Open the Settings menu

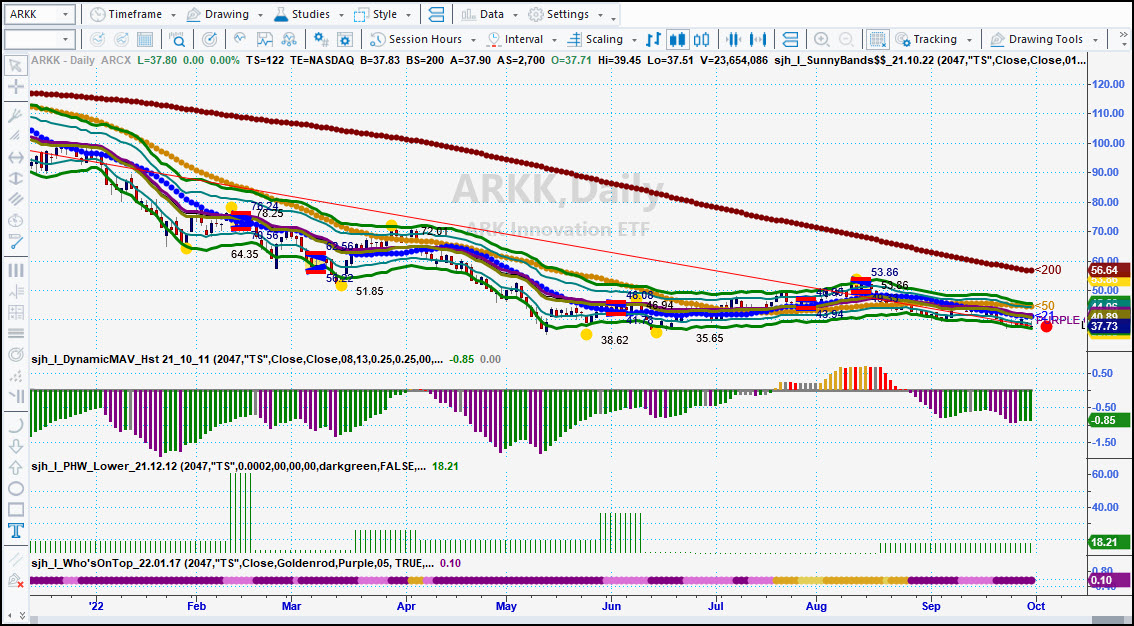click(x=566, y=14)
